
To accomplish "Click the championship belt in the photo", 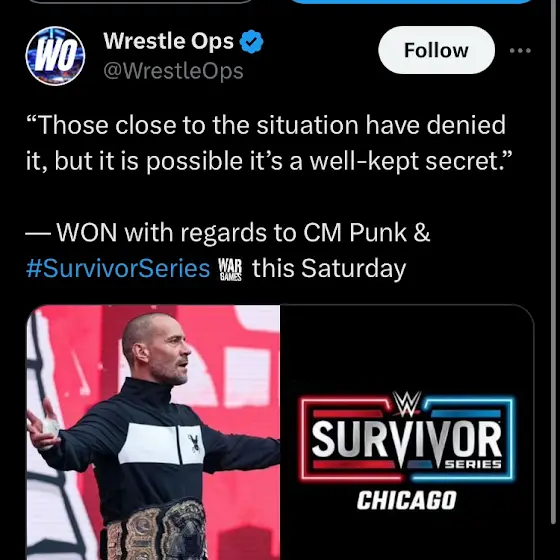I will coord(156,531).
